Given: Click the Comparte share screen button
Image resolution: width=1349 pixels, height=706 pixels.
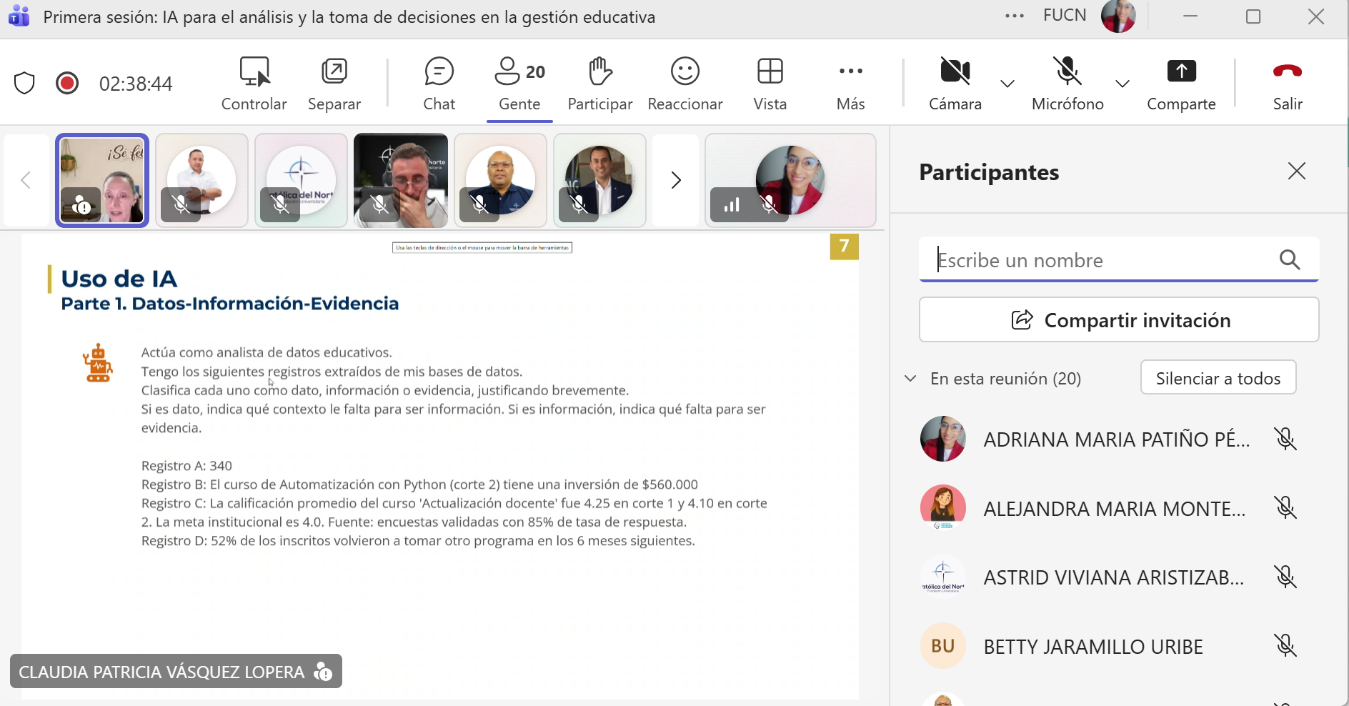Looking at the screenshot, I should (x=1181, y=84).
